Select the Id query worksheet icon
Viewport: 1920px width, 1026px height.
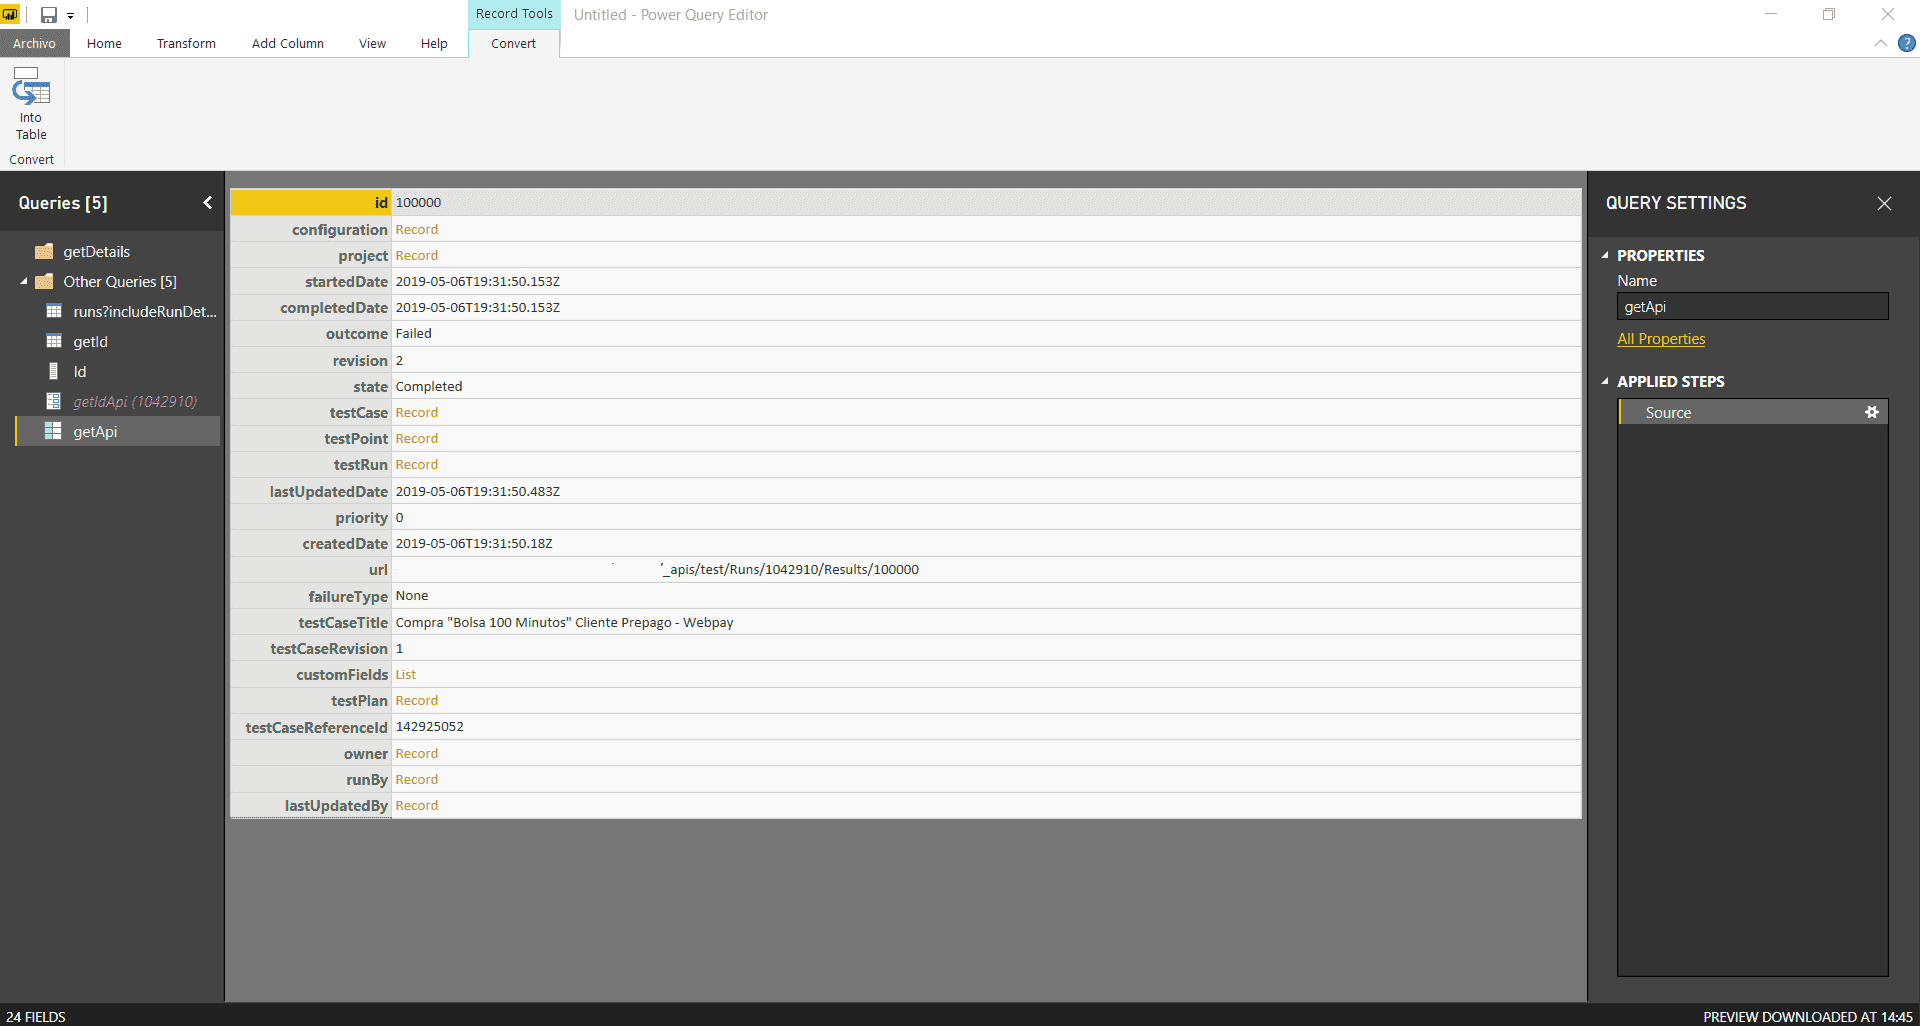coord(53,371)
